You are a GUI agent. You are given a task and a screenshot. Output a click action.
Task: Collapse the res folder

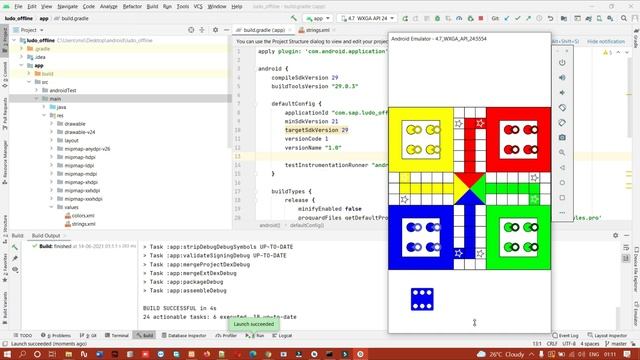tap(44, 116)
